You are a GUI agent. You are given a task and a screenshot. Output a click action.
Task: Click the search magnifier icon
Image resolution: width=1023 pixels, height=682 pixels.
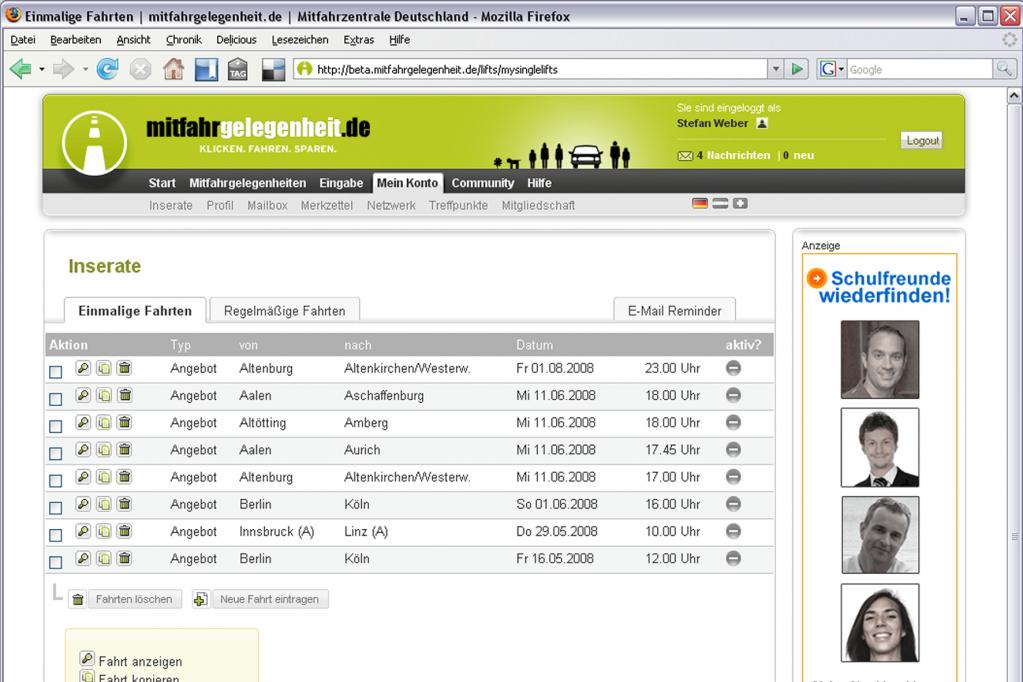[1004, 69]
